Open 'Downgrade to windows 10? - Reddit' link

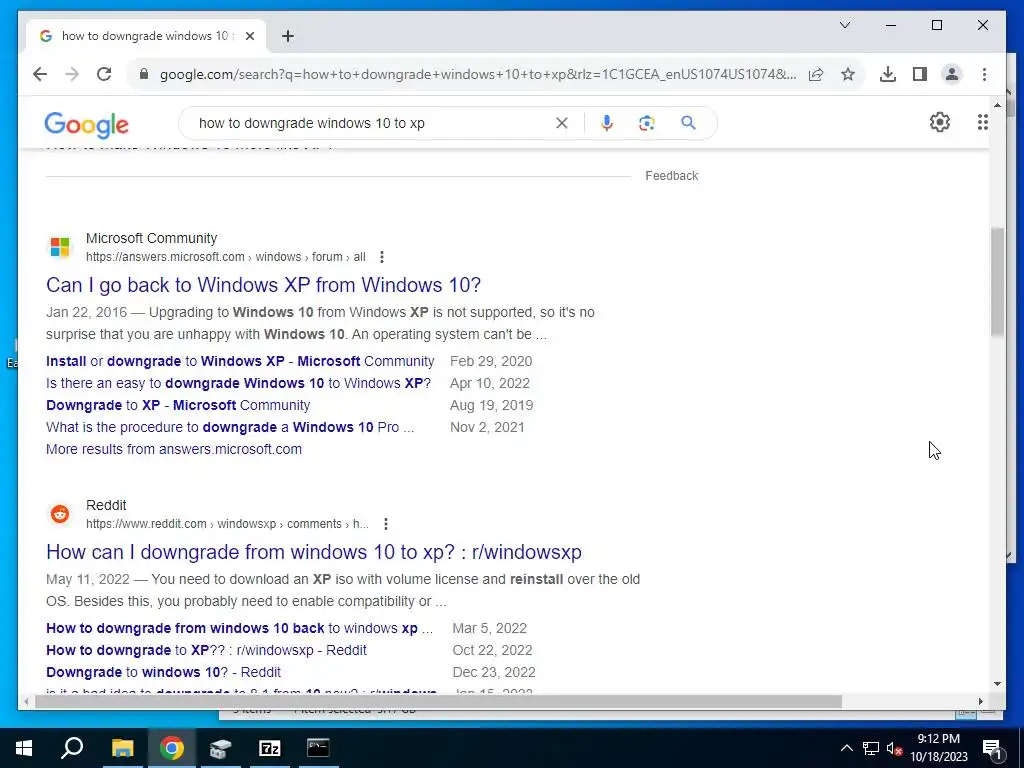click(163, 672)
